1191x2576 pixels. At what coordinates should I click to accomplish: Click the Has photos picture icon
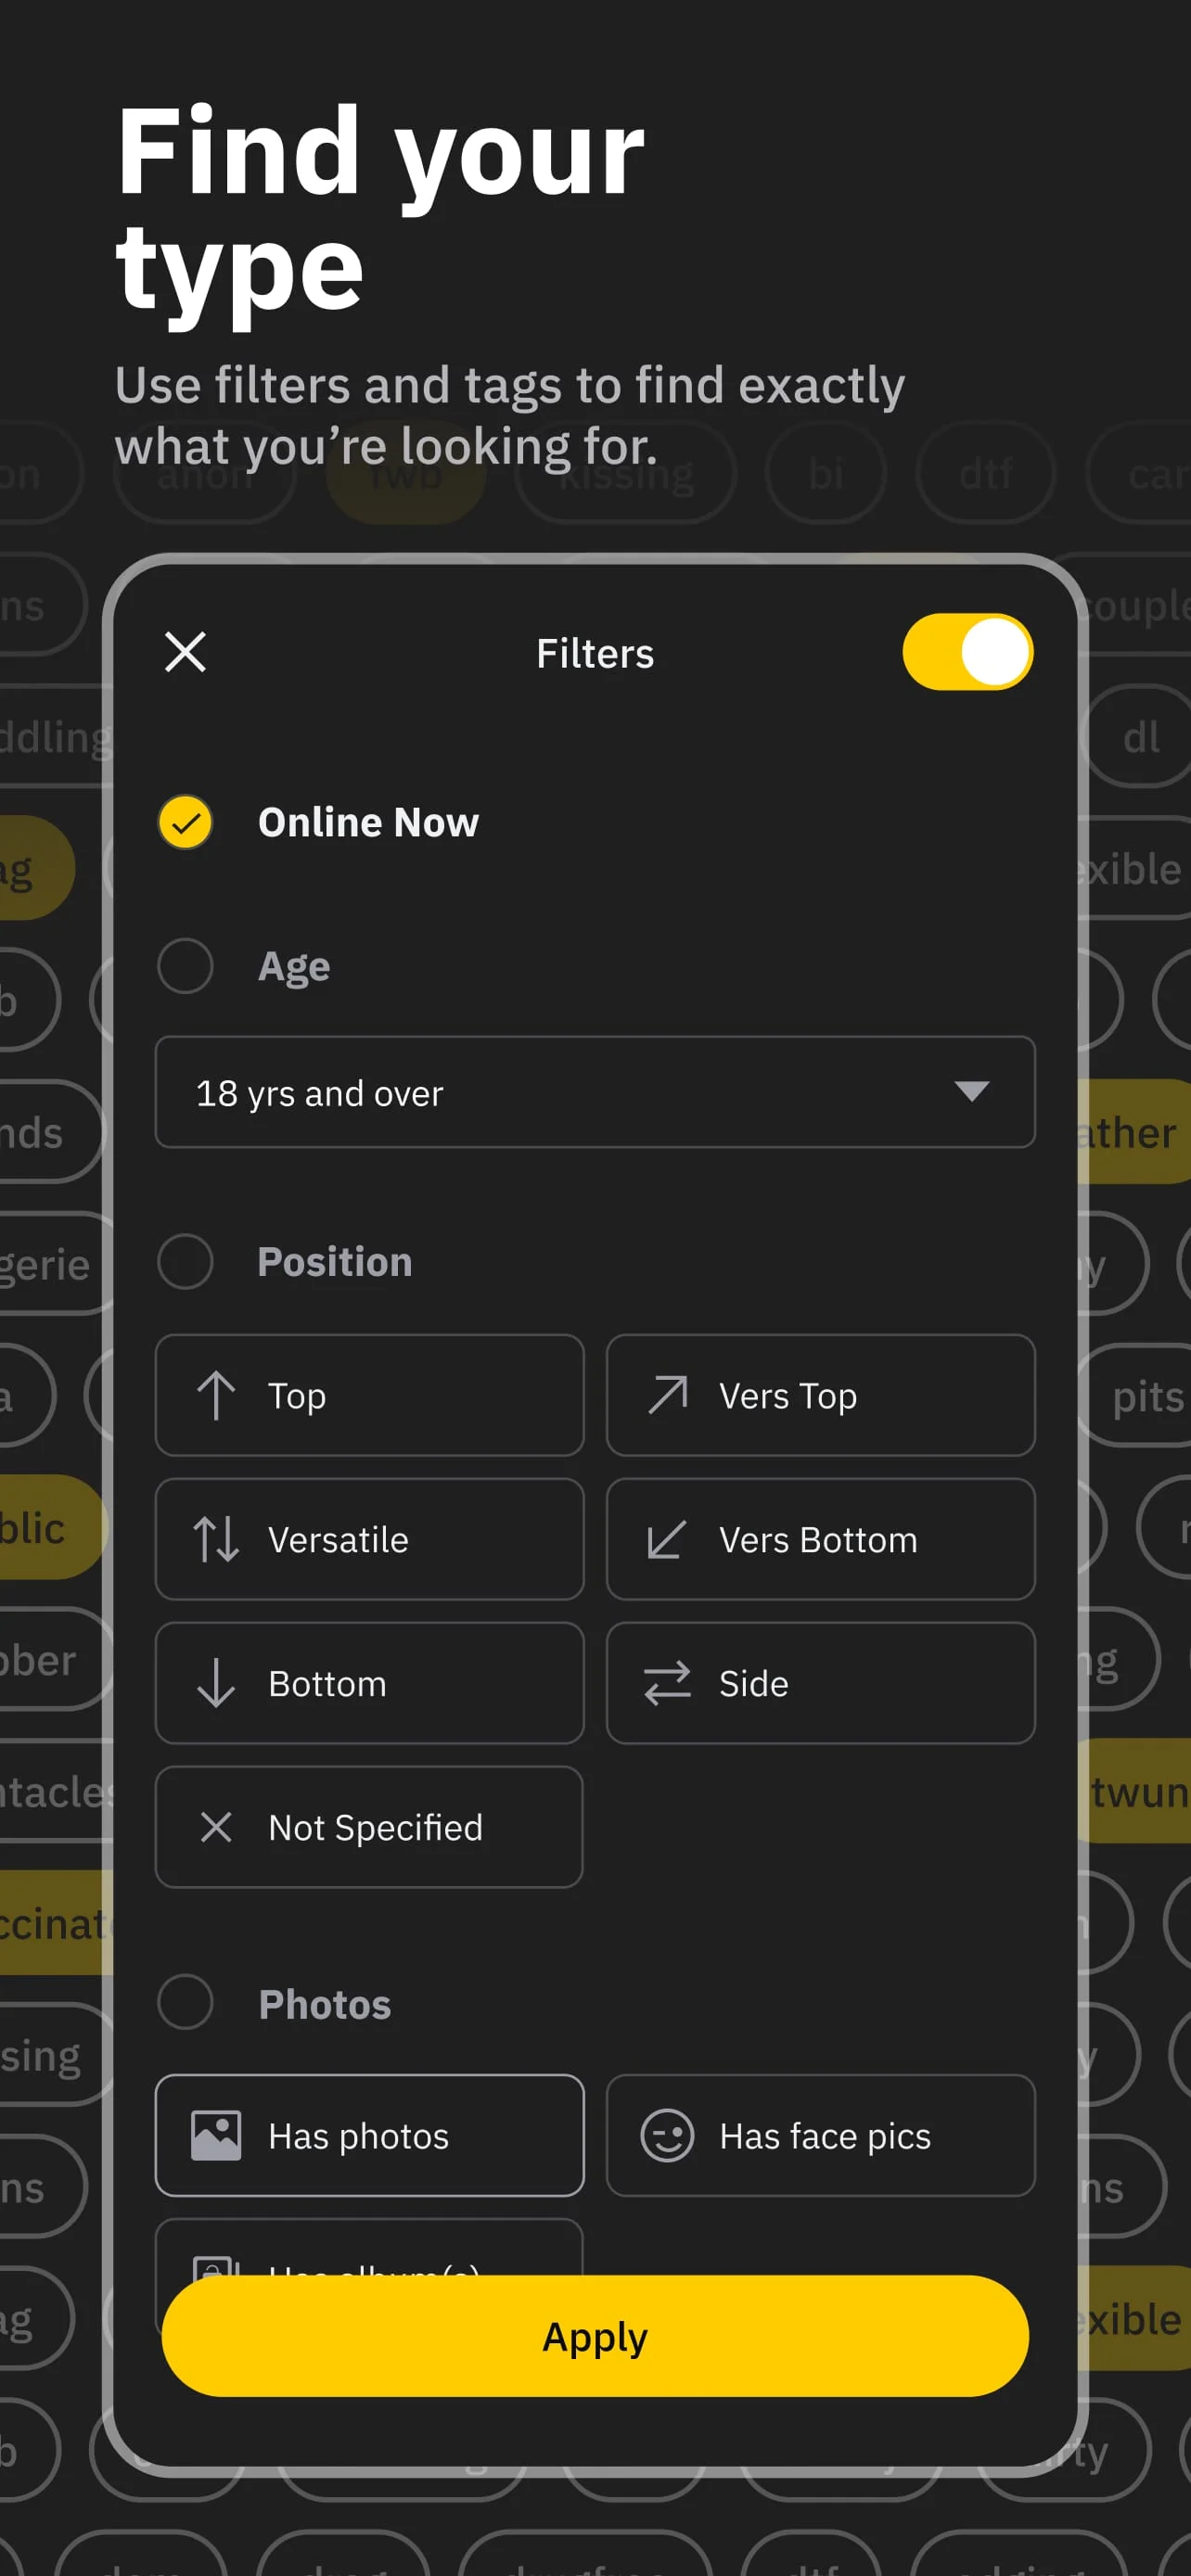tap(214, 2136)
